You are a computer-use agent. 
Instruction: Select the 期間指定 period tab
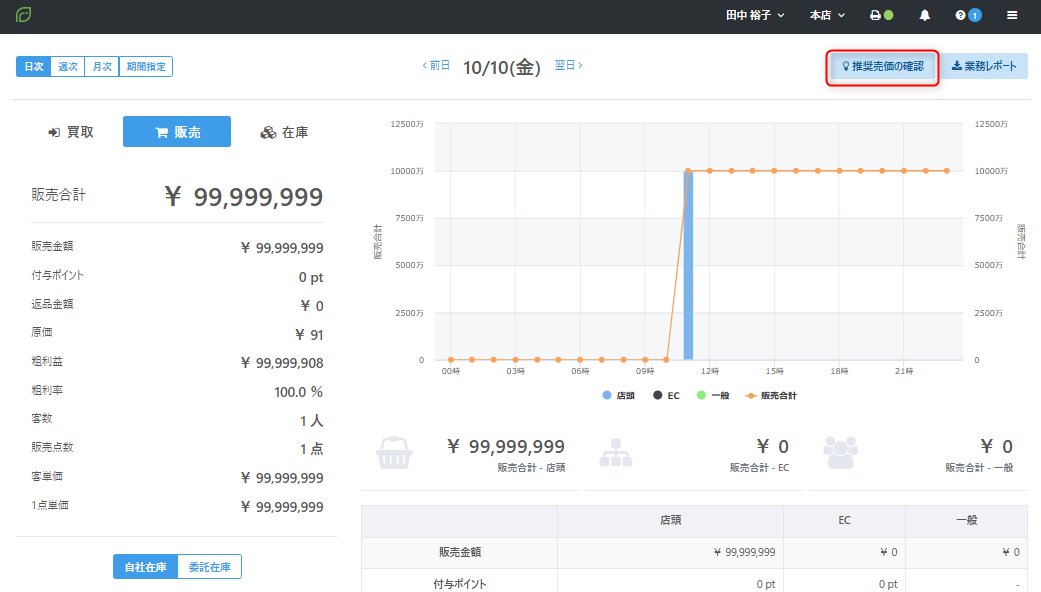146,66
